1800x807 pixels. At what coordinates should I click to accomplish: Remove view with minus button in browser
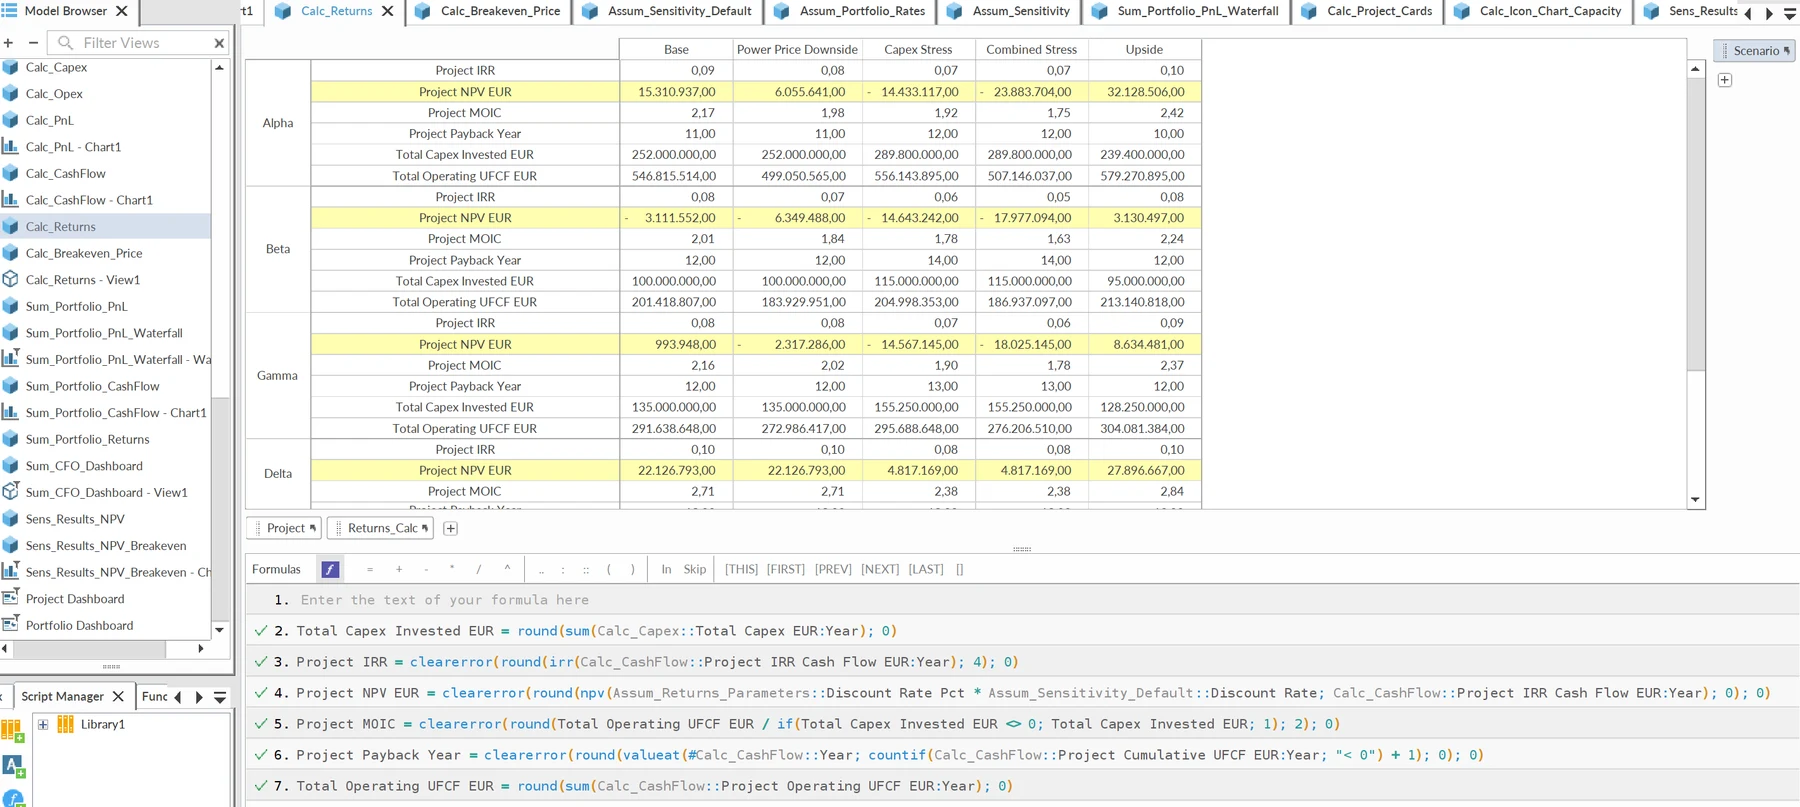tap(33, 43)
